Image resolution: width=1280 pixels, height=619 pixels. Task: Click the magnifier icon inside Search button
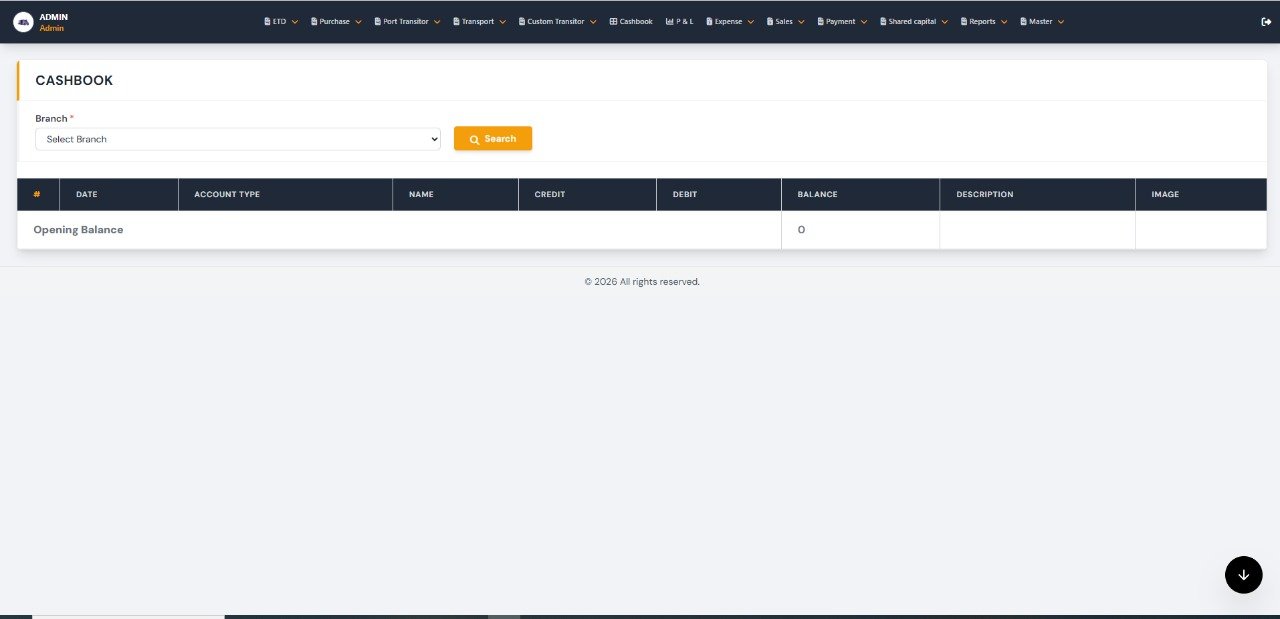coord(474,139)
